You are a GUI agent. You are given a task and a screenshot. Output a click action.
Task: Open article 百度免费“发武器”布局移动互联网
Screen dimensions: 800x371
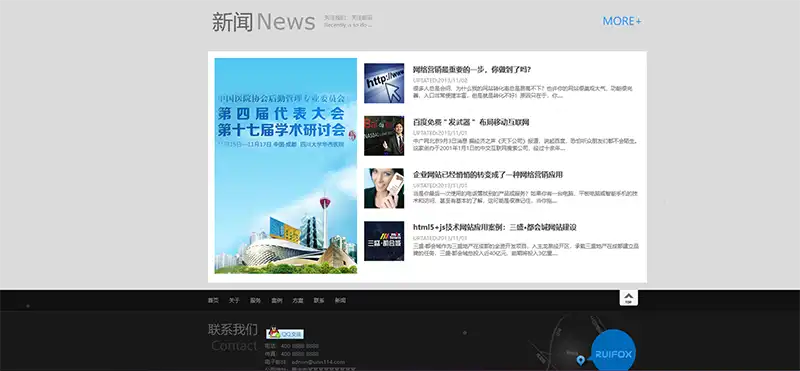tap(471, 122)
